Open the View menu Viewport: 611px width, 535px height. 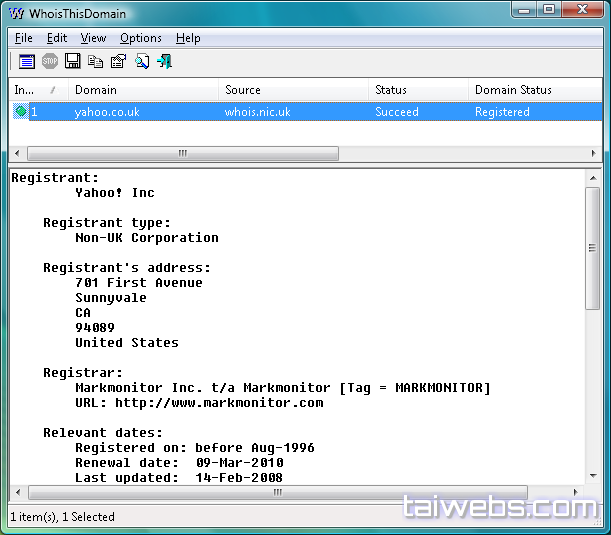coord(93,38)
